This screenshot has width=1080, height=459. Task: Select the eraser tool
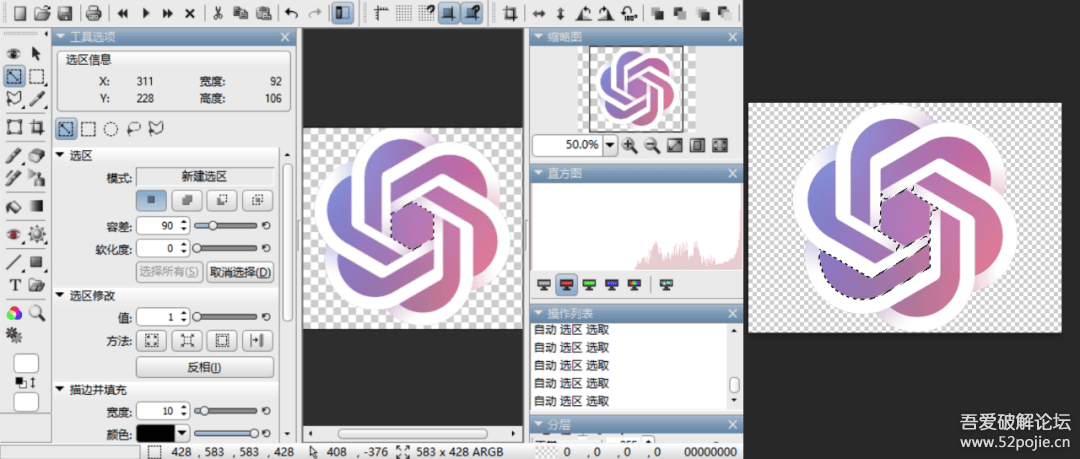[37, 156]
